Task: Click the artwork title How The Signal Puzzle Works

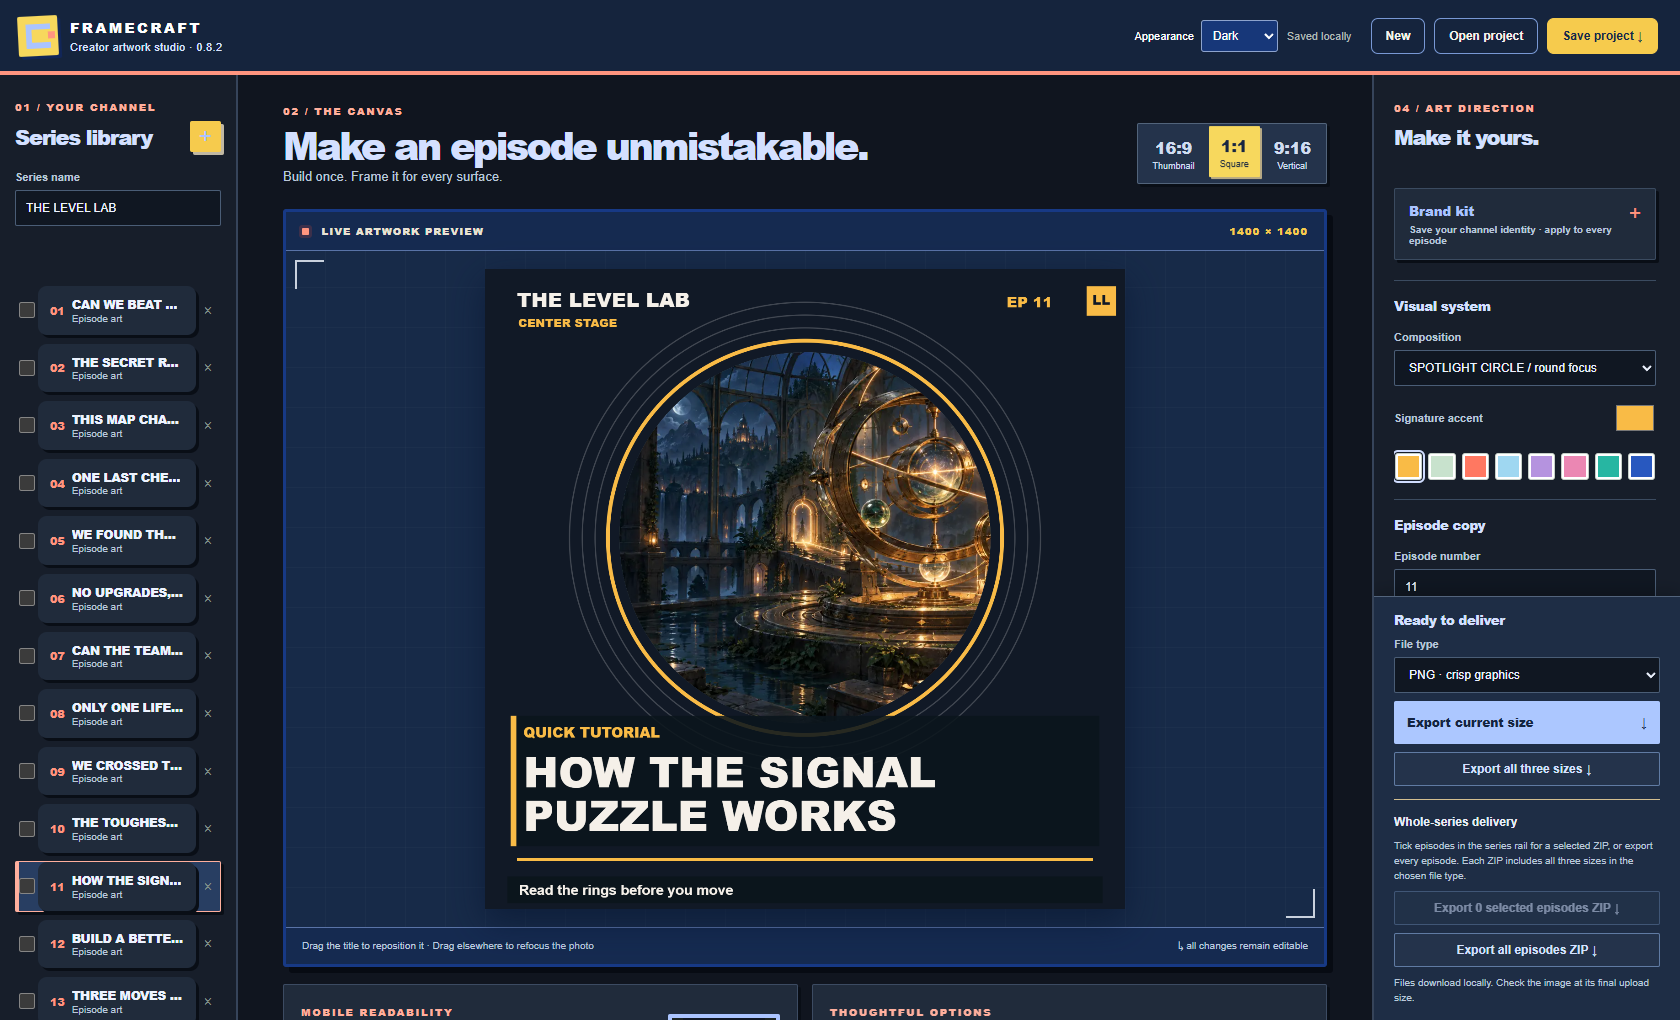Action: [729, 794]
